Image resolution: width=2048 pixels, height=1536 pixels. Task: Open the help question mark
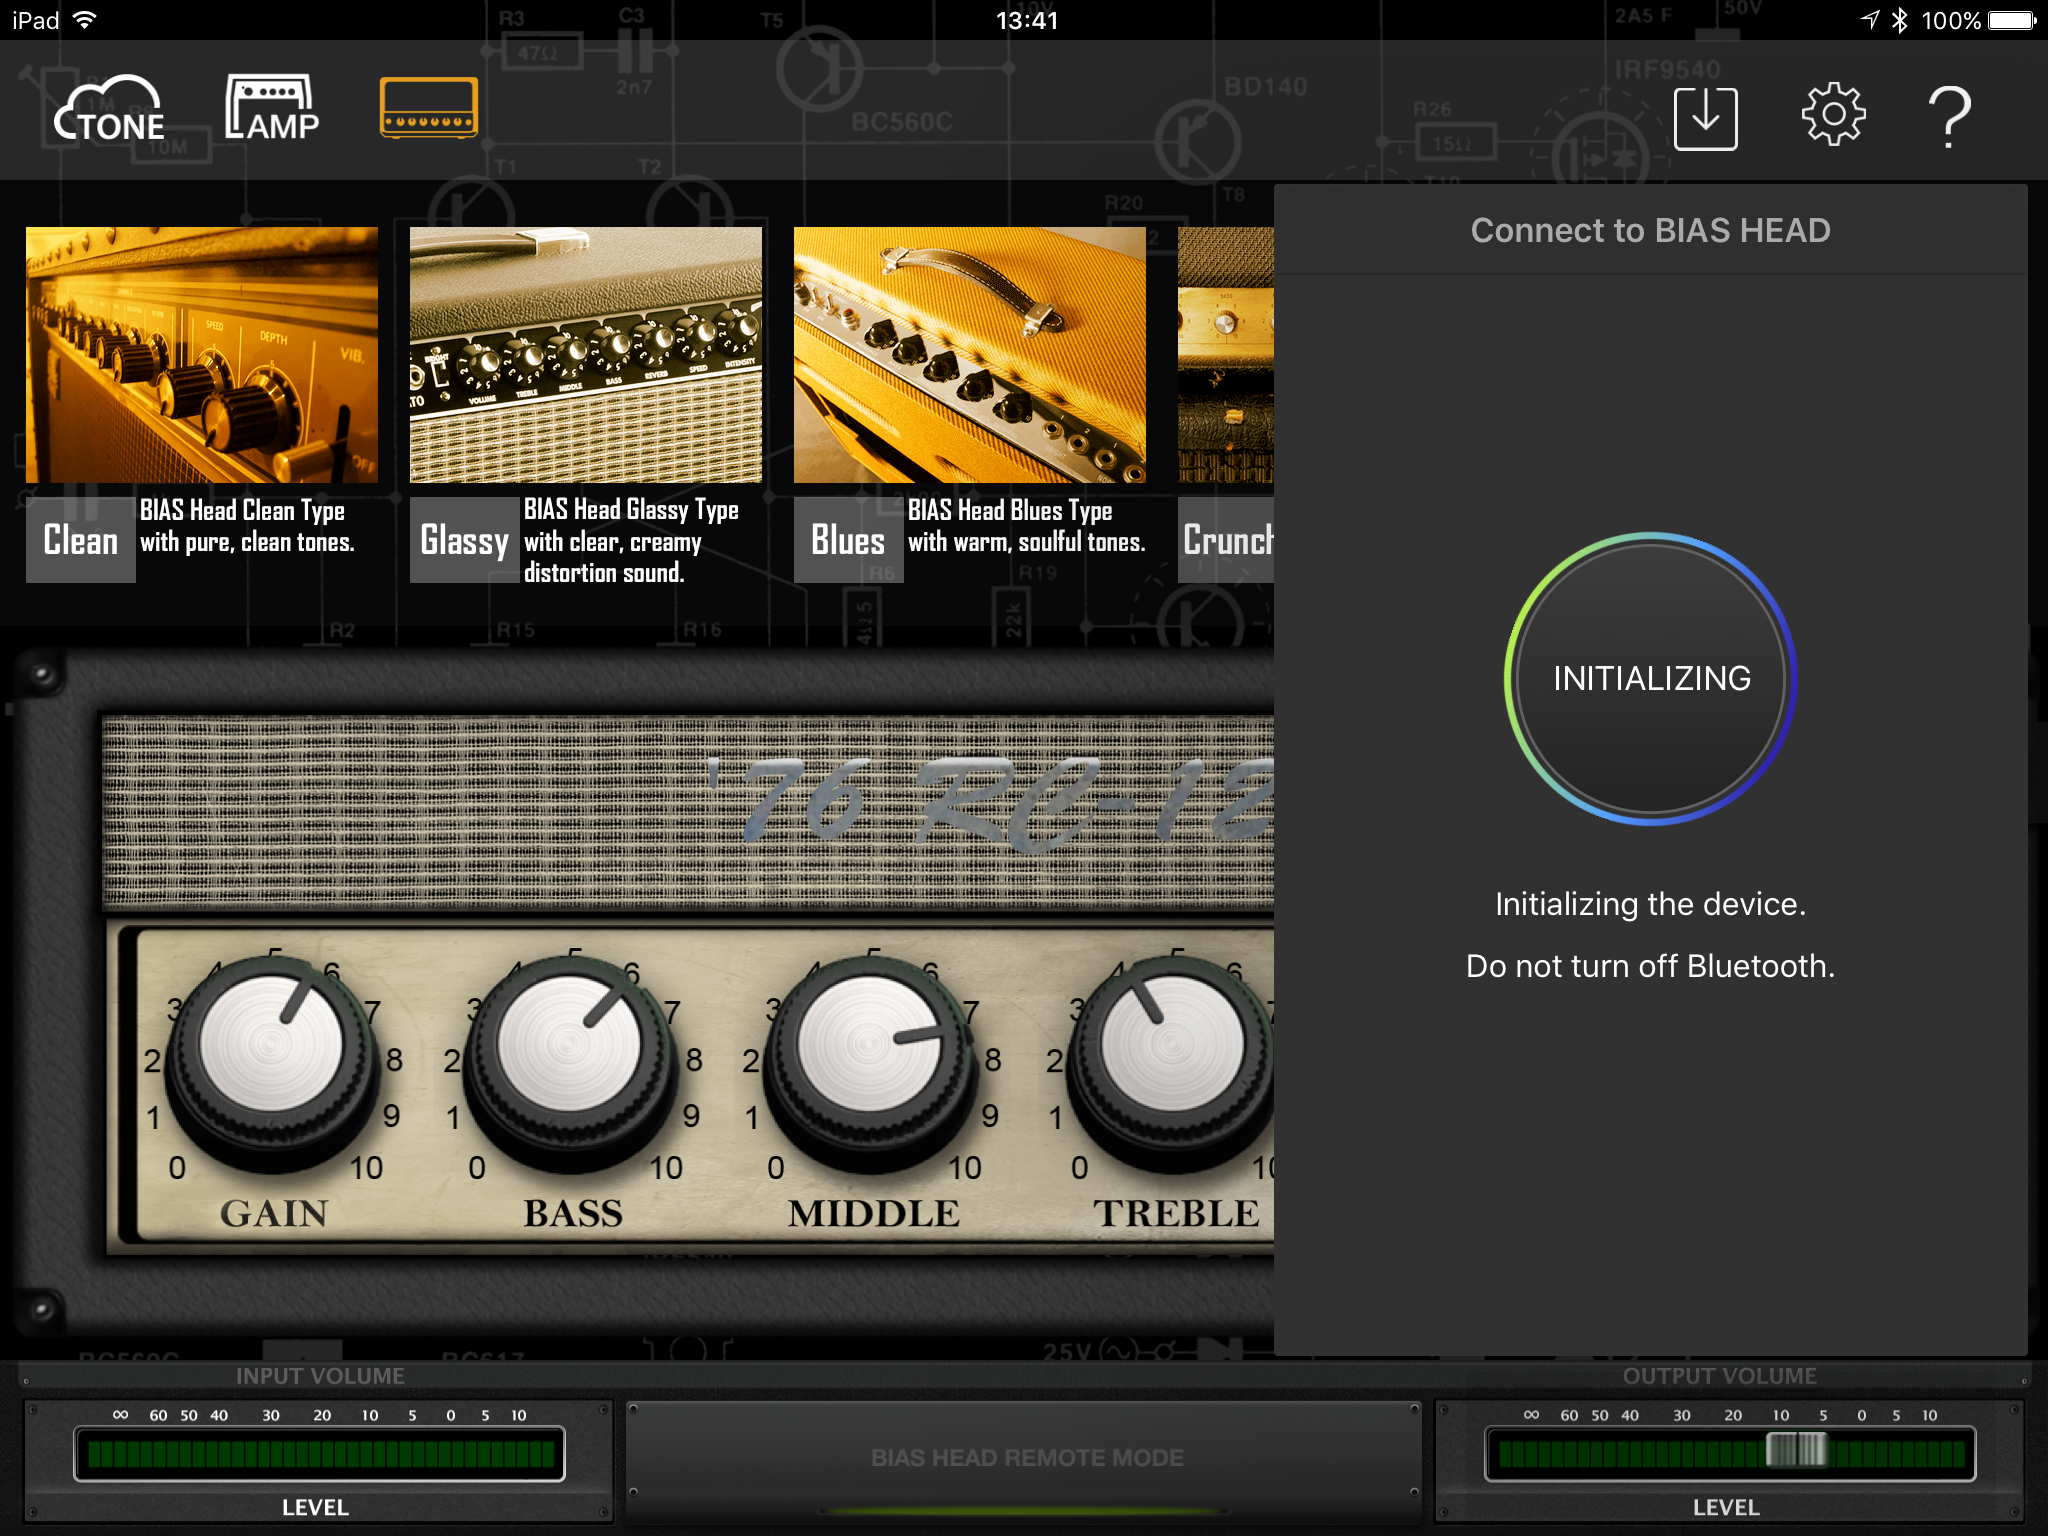(x=1949, y=117)
